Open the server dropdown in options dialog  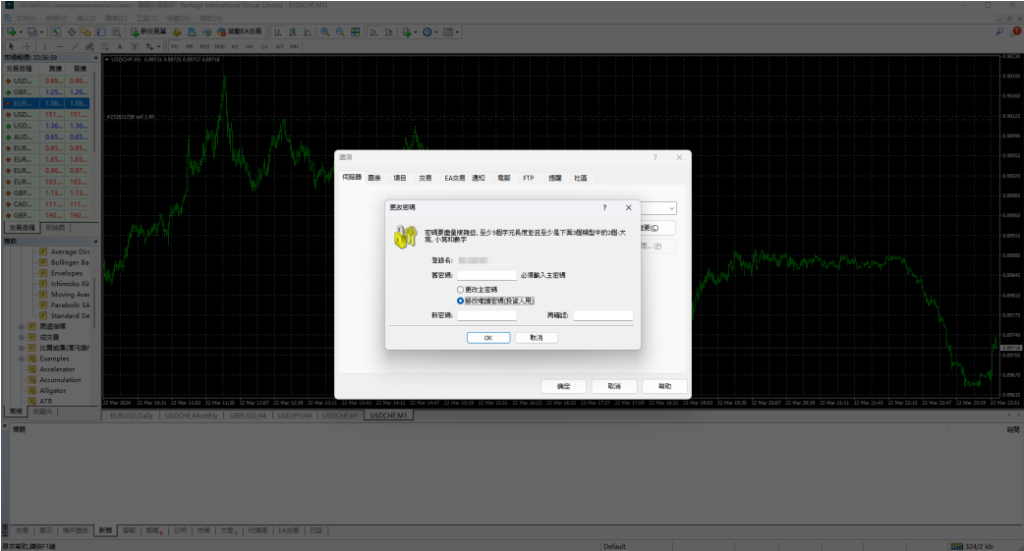coord(670,208)
